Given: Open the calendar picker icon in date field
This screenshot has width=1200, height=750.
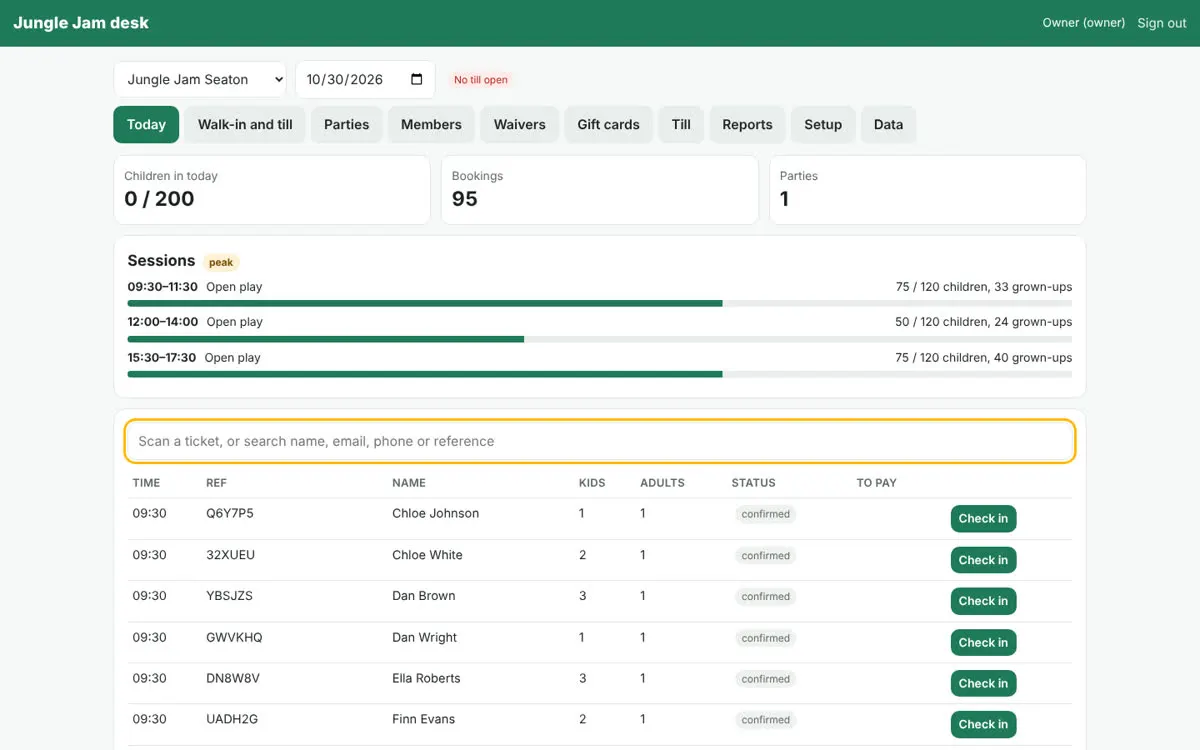Looking at the screenshot, I should tap(417, 80).
